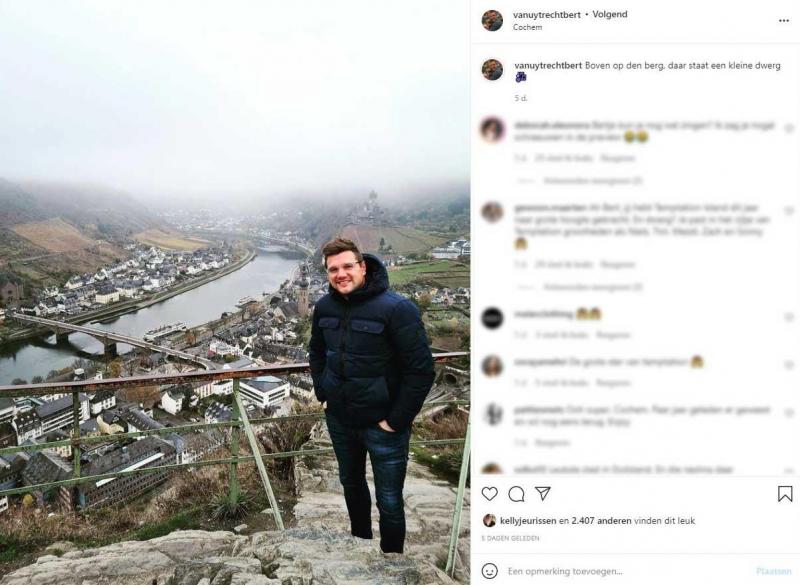Viewport: 800px width, 585px height.
Task: Click header profile avatar picture
Action: click(492, 20)
